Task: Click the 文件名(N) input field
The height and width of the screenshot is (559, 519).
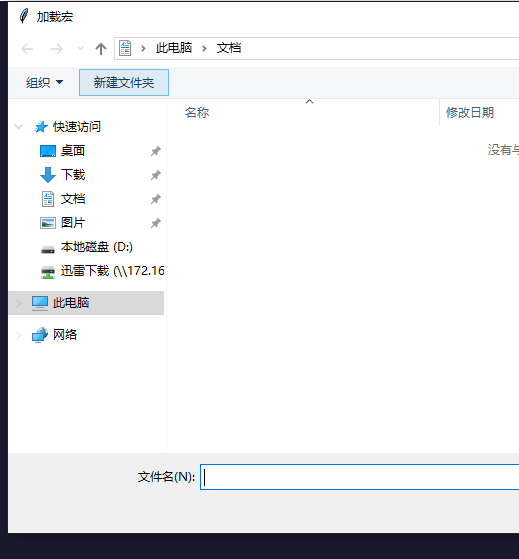Action: point(359,477)
